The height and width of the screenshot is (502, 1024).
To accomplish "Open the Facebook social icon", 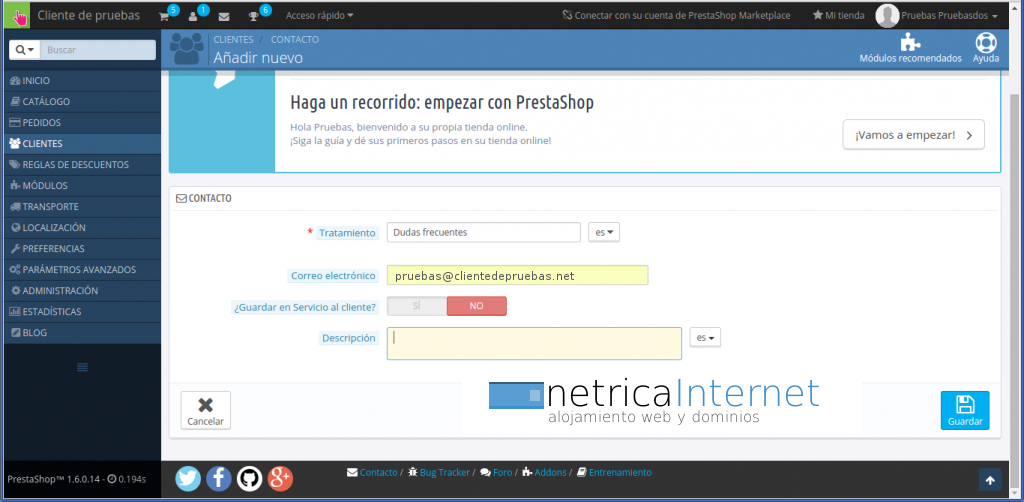I will (219, 478).
